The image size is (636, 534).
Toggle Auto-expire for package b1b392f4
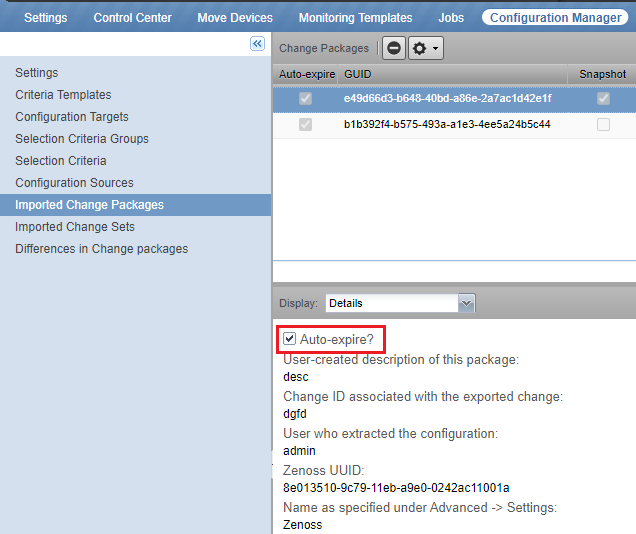point(305,124)
